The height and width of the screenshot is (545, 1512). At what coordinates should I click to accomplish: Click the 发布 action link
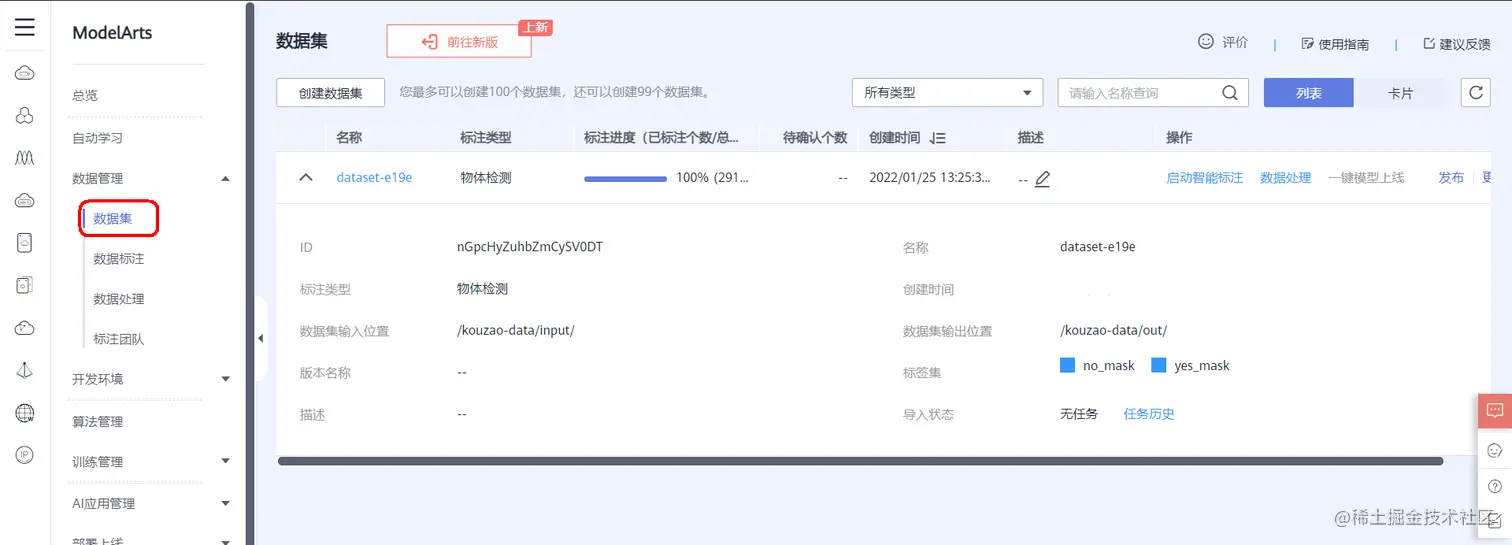(1451, 177)
